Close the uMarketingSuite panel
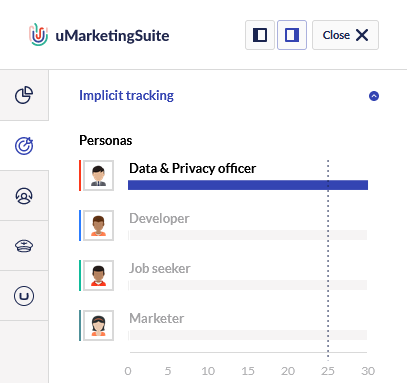This screenshot has width=407, height=383. [345, 35]
